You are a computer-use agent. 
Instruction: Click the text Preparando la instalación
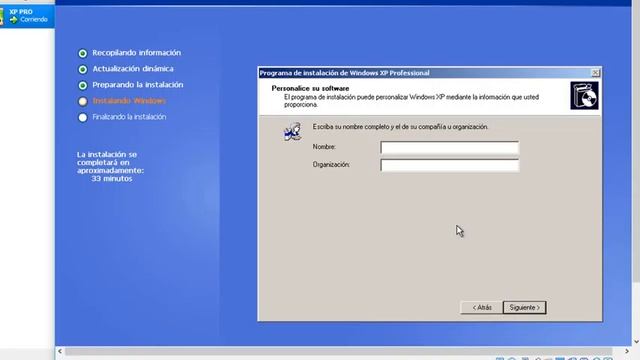[138, 84]
